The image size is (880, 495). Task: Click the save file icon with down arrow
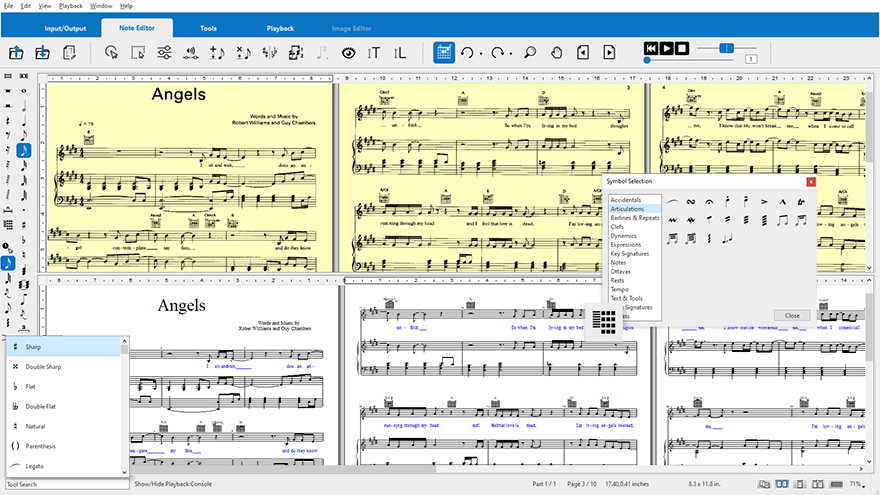coord(42,53)
